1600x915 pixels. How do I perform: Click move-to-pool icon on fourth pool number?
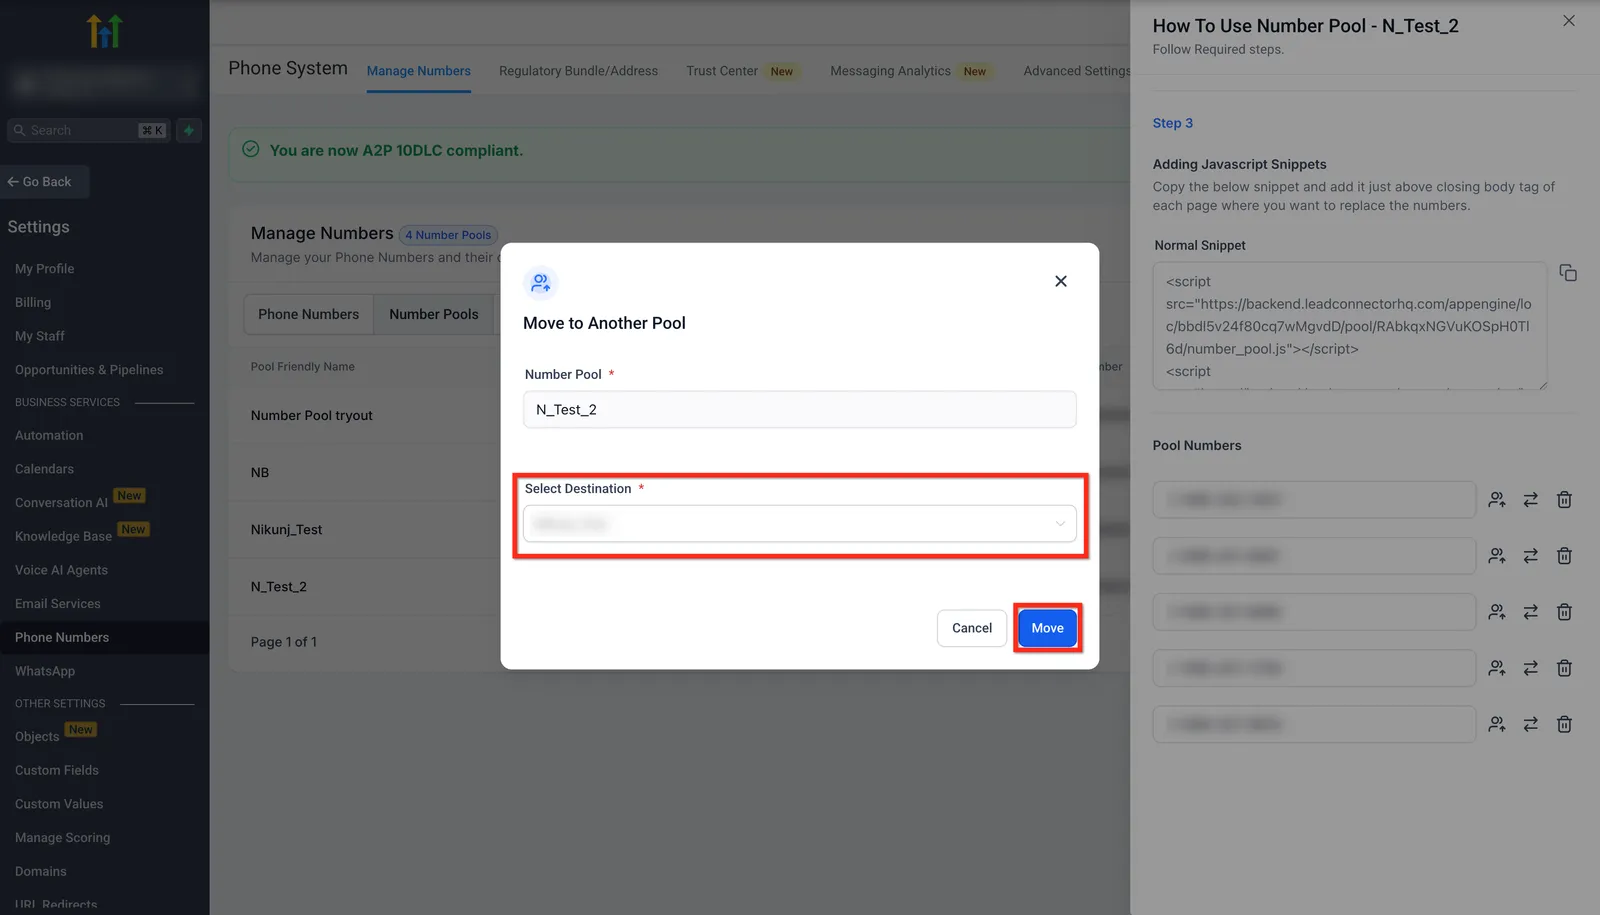tap(1497, 668)
